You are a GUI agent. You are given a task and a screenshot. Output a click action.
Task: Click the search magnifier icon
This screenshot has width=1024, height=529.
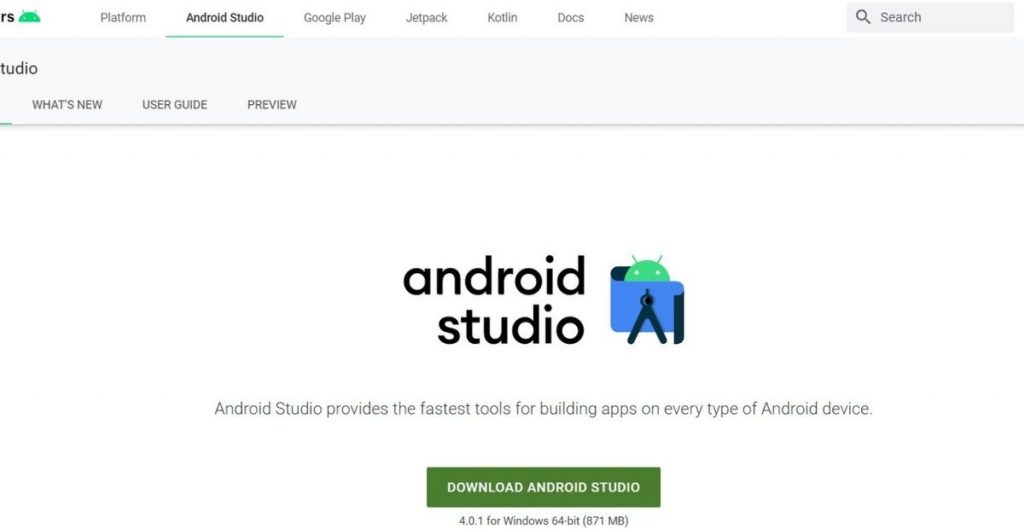pos(863,17)
